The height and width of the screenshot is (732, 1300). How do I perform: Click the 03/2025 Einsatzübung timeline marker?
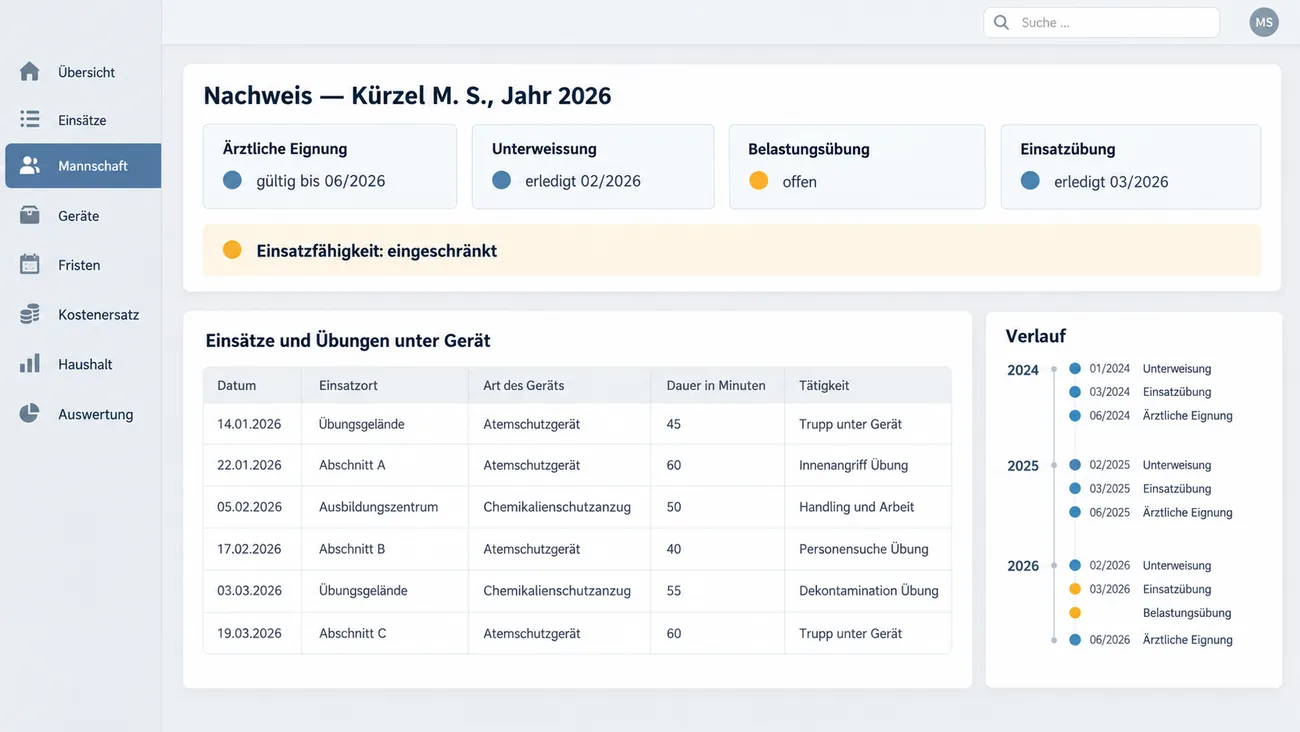tap(1075, 489)
